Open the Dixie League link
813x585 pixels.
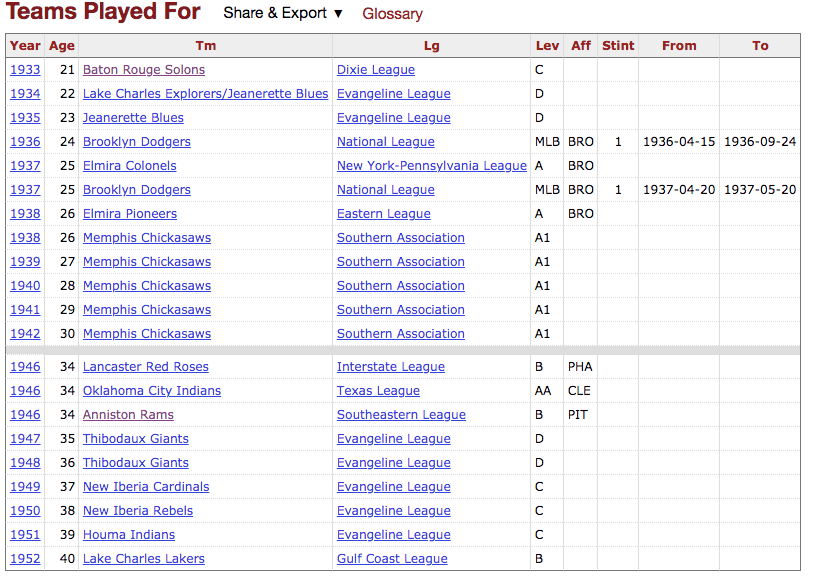376,70
